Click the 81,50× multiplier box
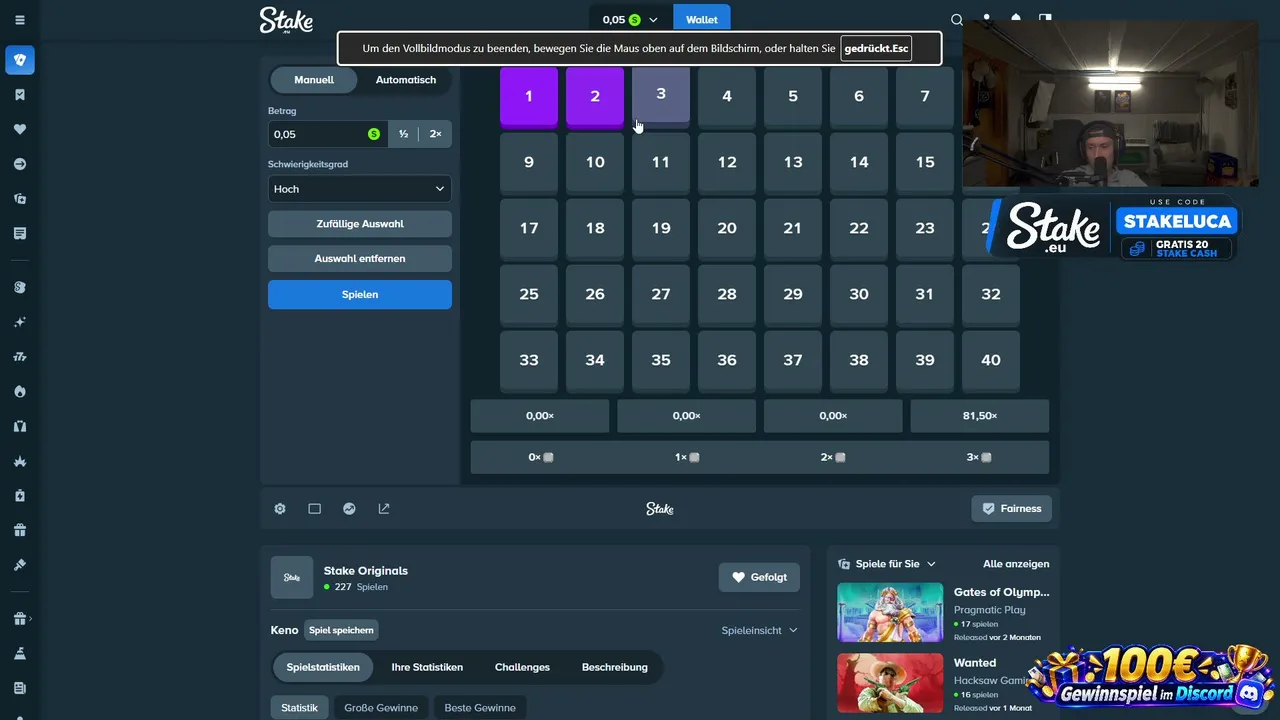 click(x=980, y=416)
